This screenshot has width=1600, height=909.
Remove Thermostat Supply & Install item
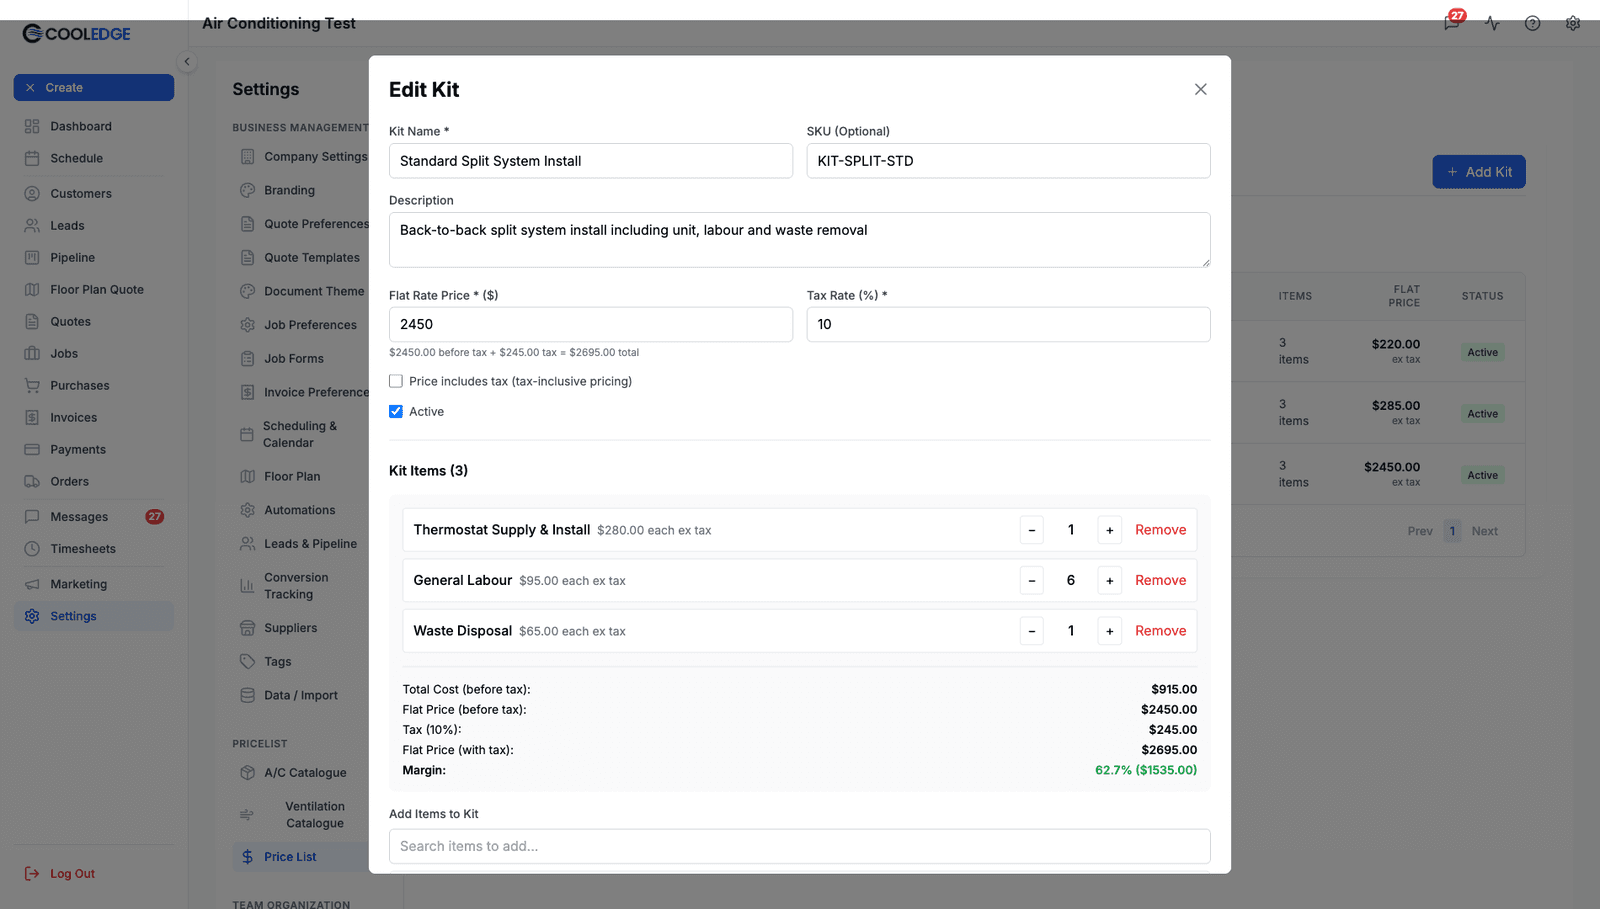[1160, 530]
